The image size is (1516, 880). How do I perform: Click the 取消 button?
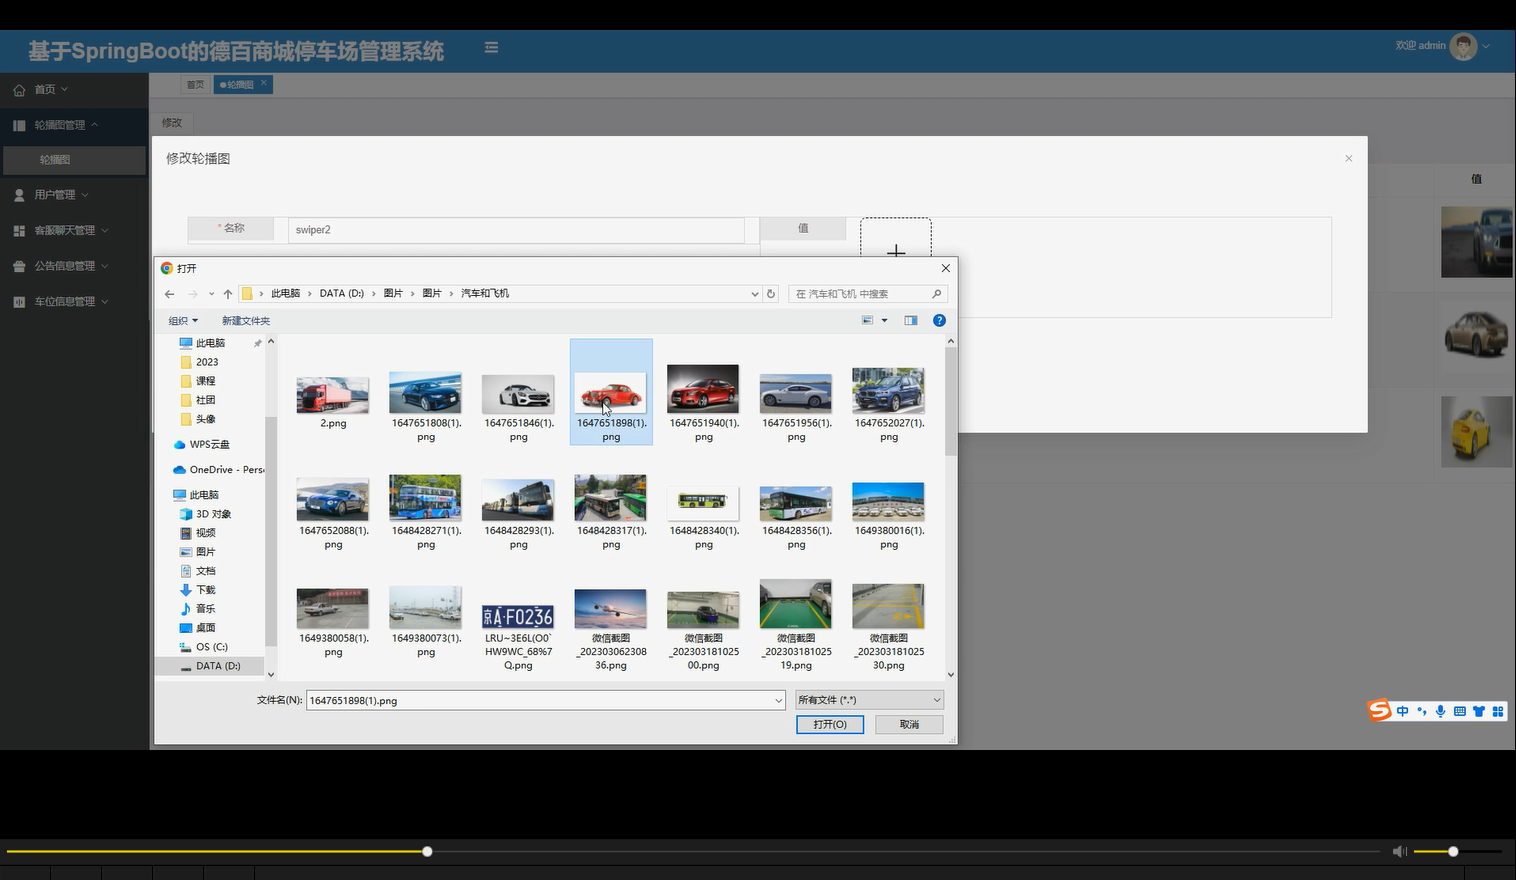click(909, 725)
